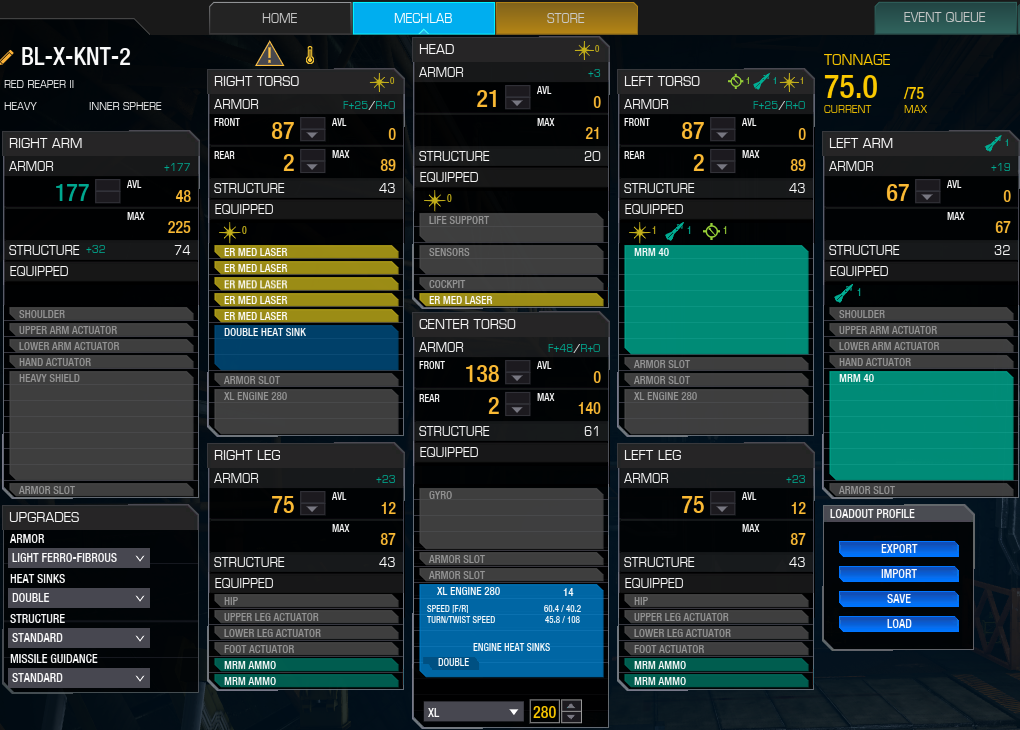
Task: Click the Save loadout button
Action: click(x=898, y=599)
